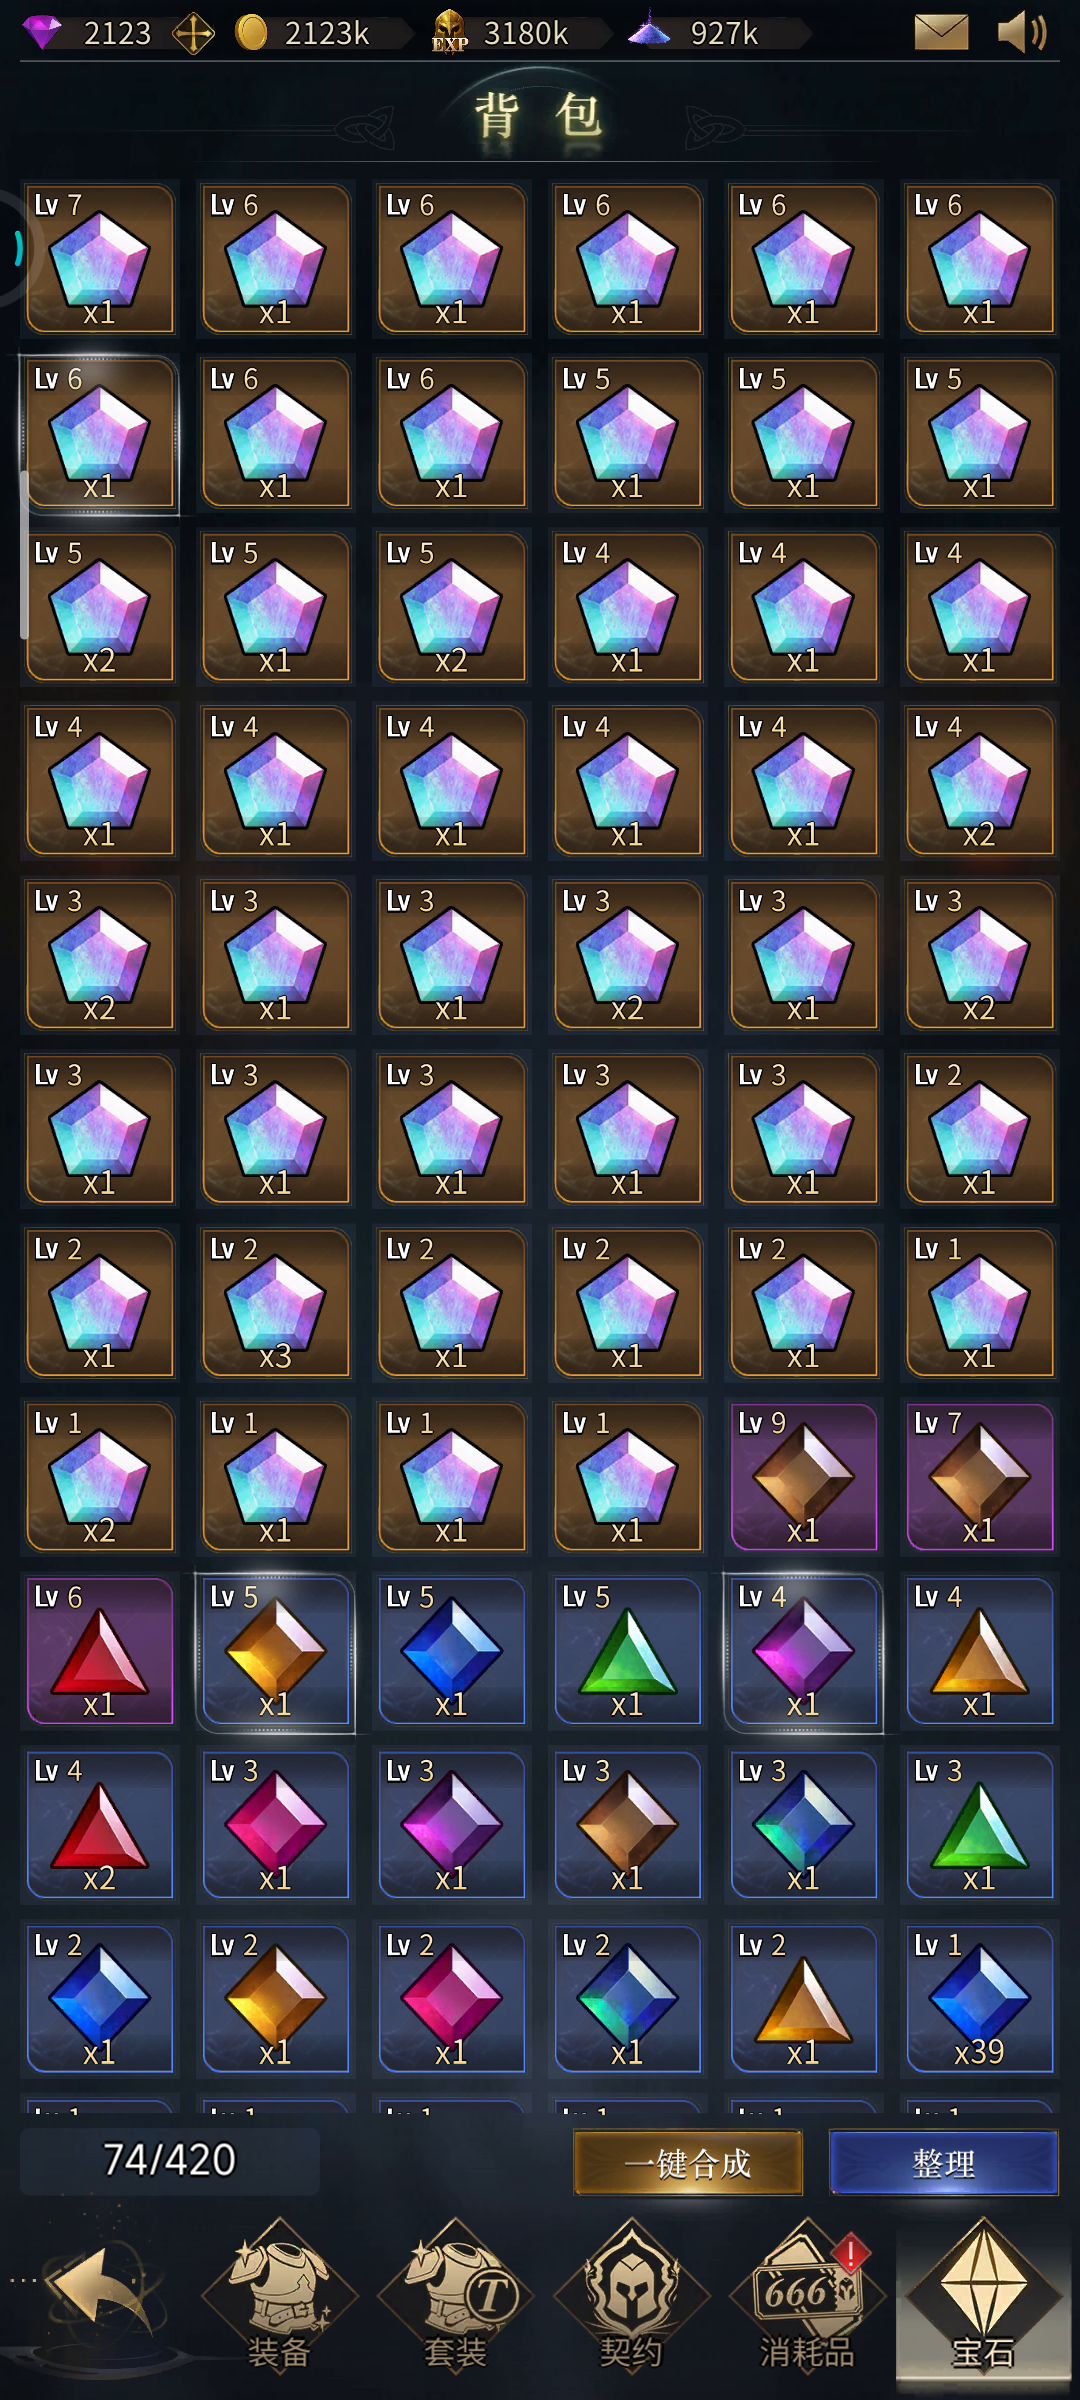Select the Lv 2 rainbow gem x3
The image size is (1080, 2400).
coord(276,1303)
